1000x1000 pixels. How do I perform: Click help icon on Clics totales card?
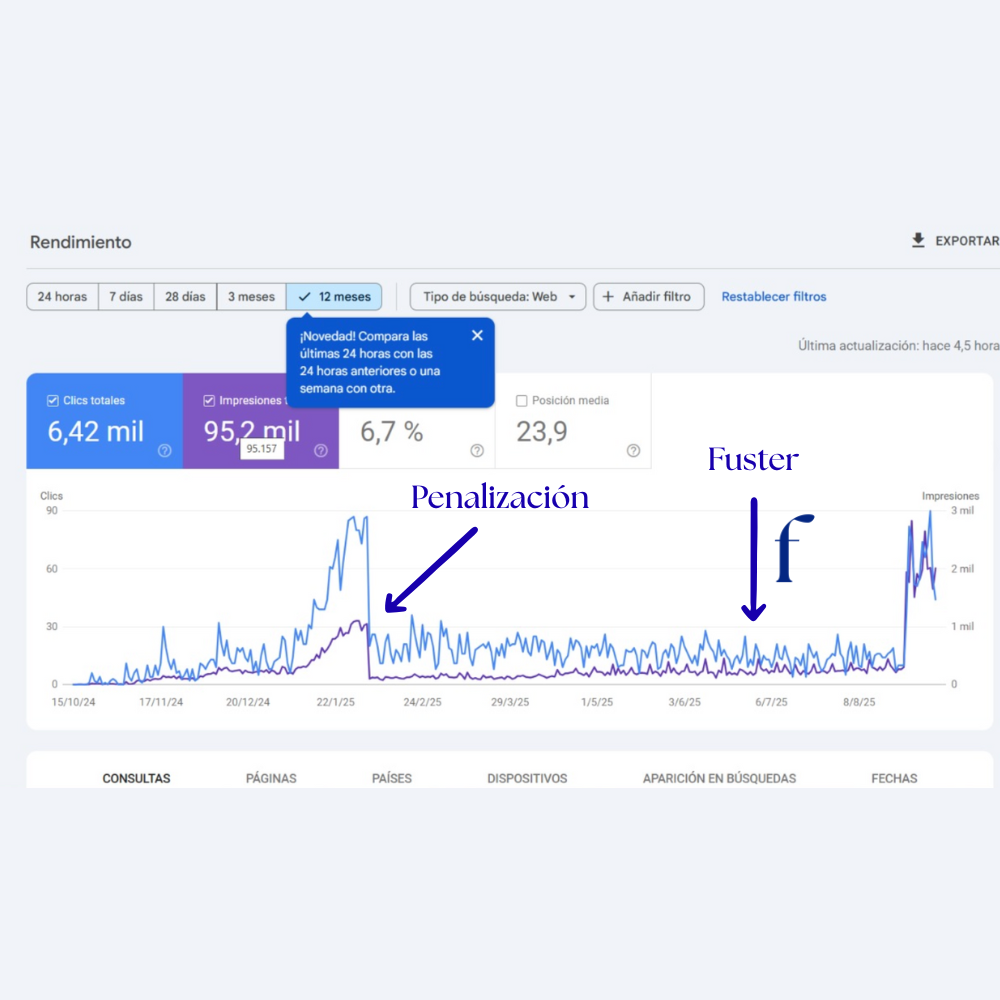tap(165, 451)
